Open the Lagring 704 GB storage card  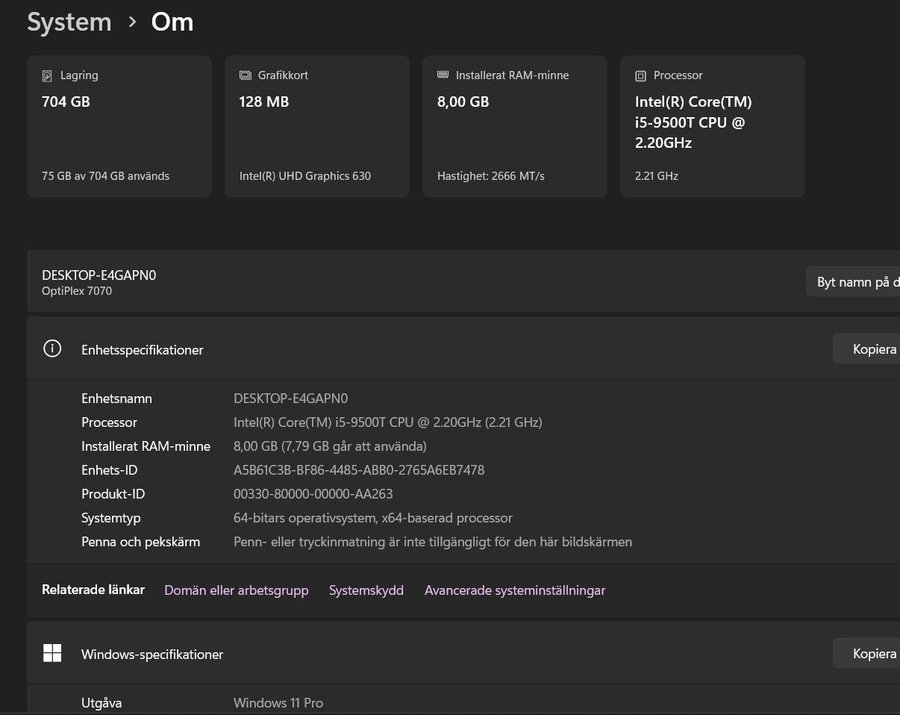point(119,126)
